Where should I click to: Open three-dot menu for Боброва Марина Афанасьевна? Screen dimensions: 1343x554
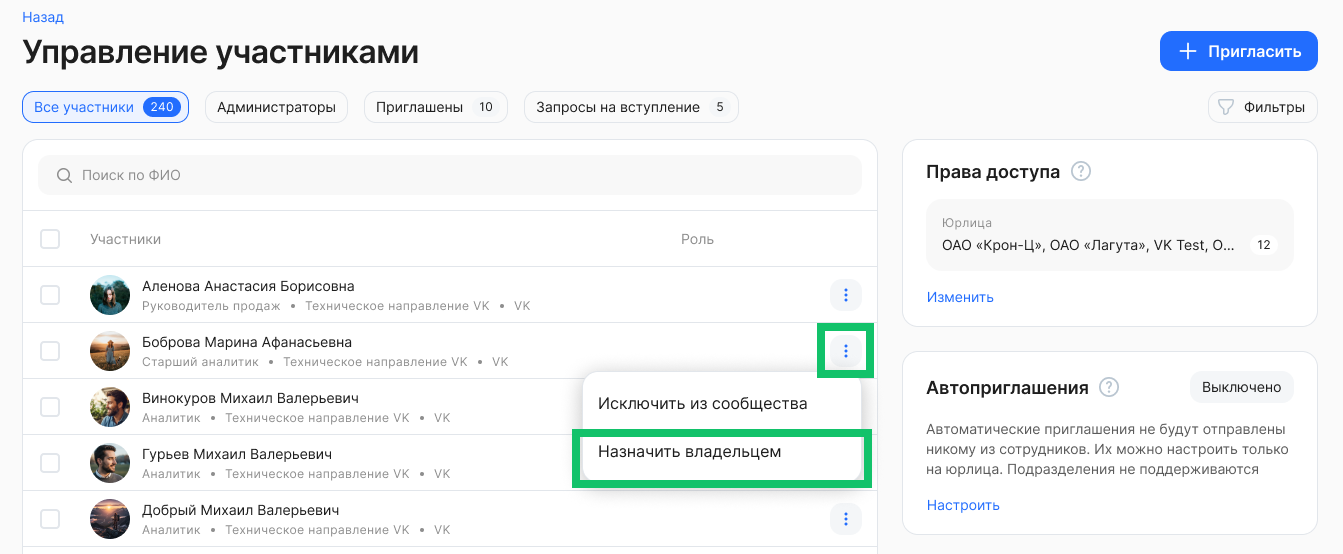[x=846, y=351]
